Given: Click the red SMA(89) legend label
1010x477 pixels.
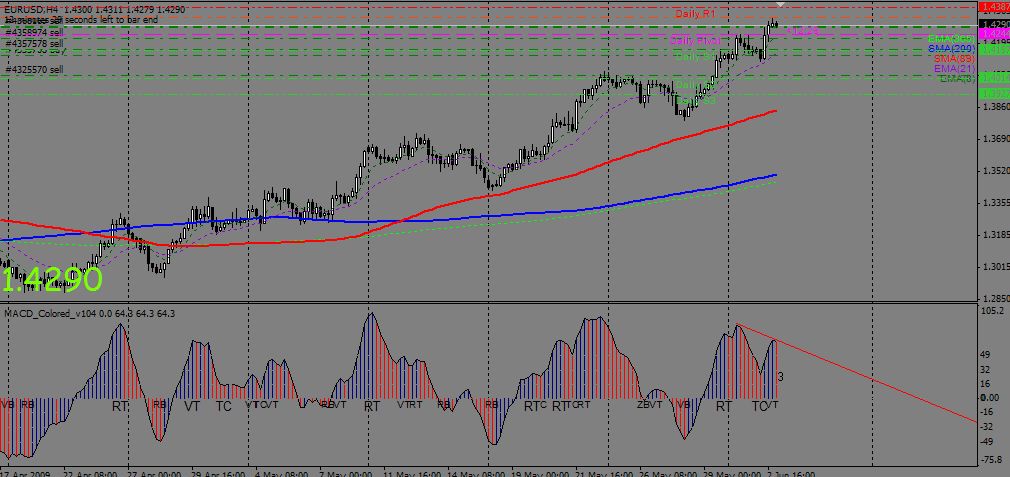Looking at the screenshot, I should tap(954, 58).
